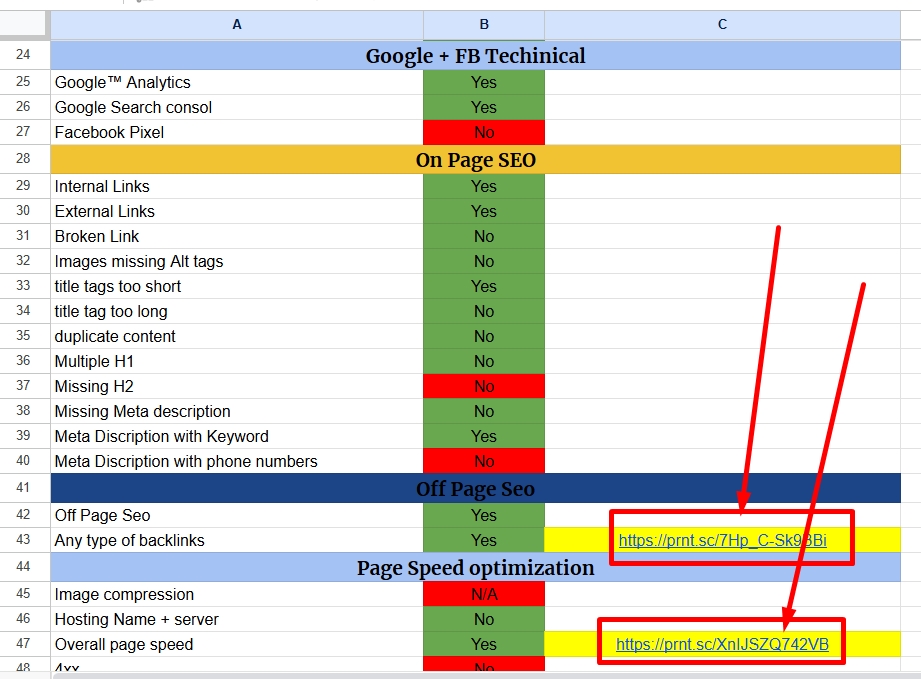Select the On Page SEO section header

(x=475, y=160)
